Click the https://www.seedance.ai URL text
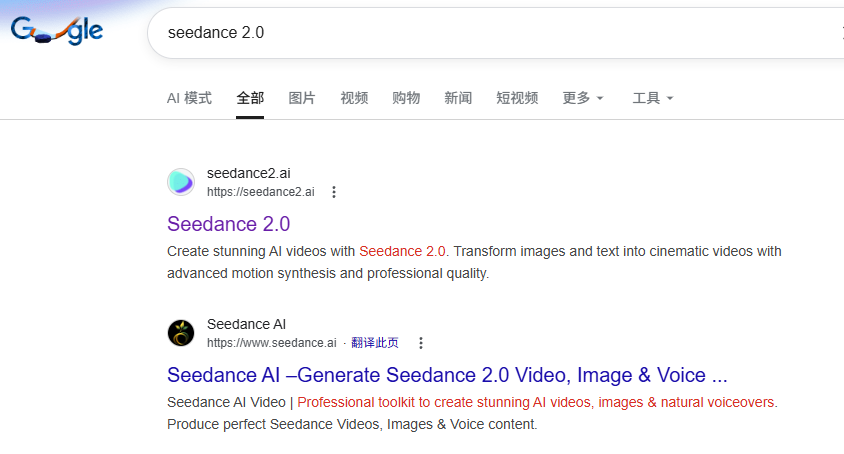The image size is (844, 454). pos(272,343)
